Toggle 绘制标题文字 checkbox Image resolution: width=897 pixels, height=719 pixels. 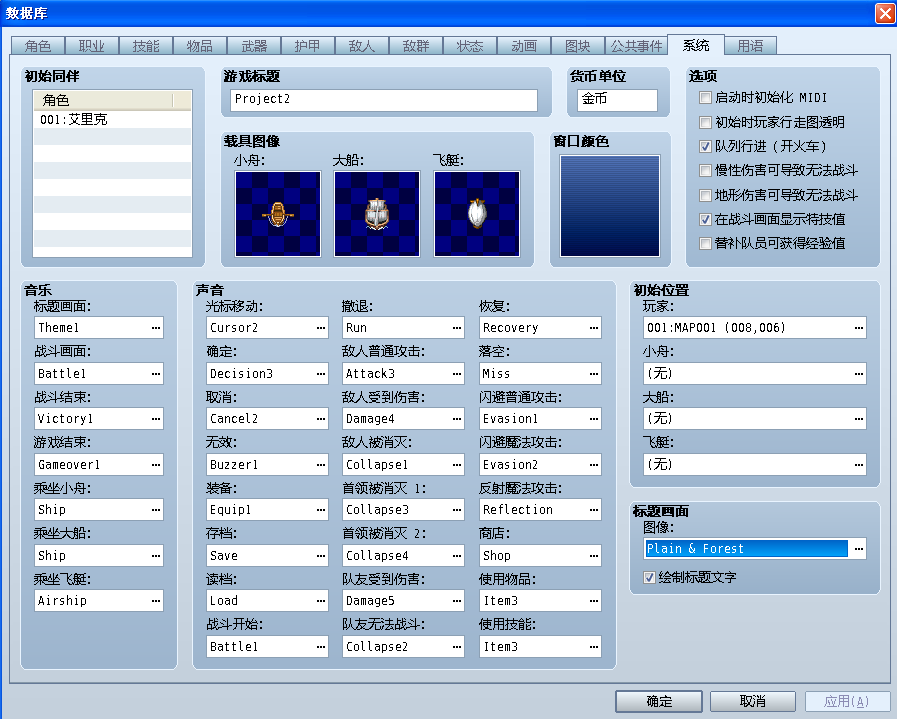click(649, 577)
